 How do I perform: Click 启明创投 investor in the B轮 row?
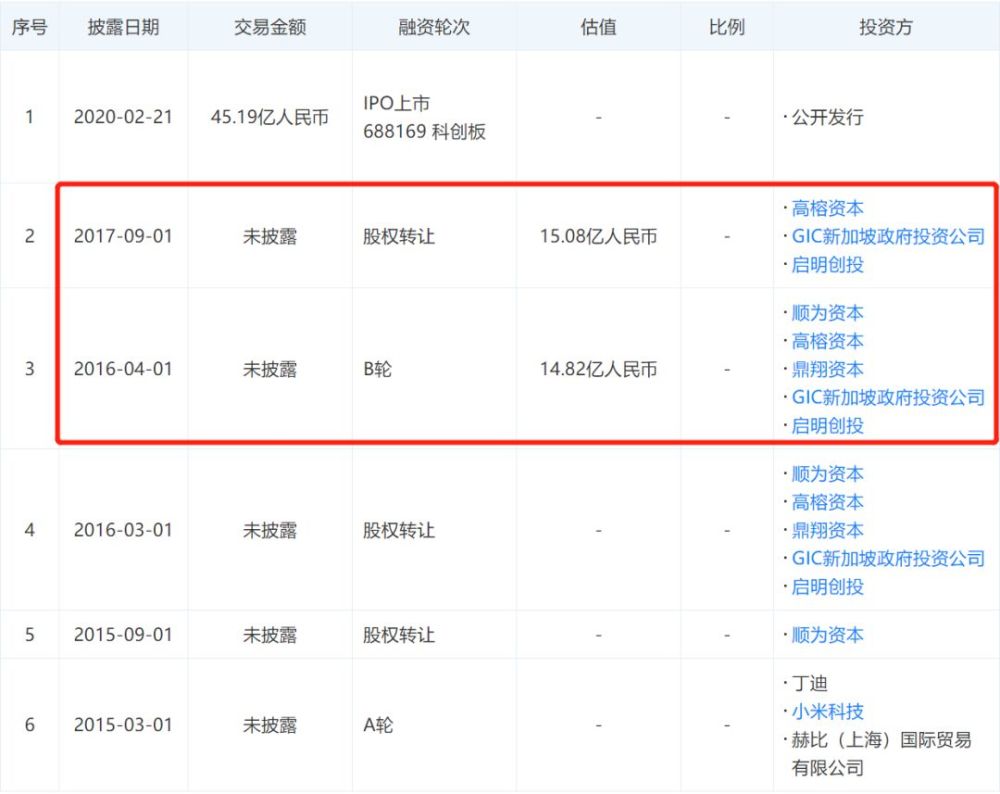(x=827, y=425)
